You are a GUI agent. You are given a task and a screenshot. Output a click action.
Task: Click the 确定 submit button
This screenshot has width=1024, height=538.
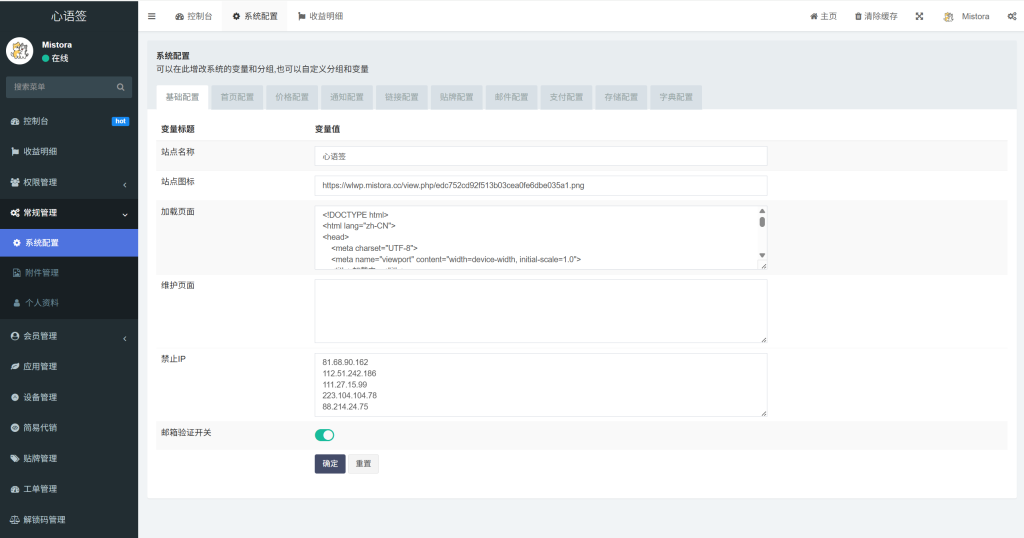[330, 464]
